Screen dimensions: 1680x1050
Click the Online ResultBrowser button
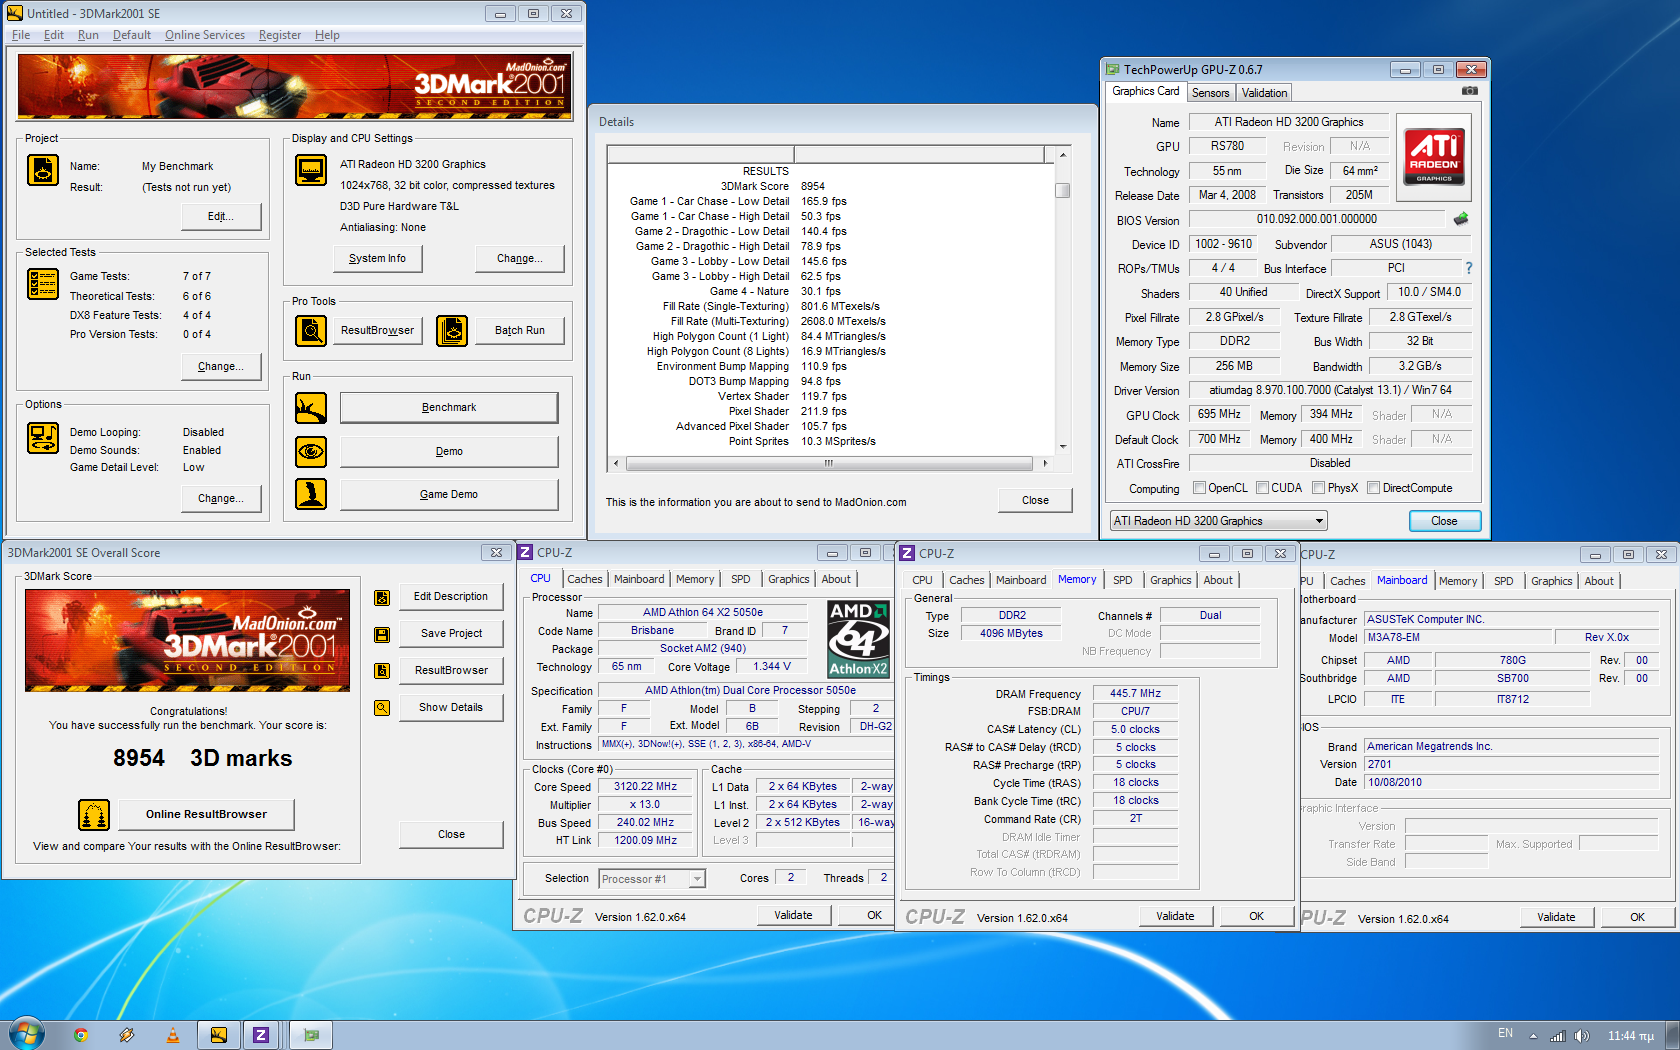point(206,815)
